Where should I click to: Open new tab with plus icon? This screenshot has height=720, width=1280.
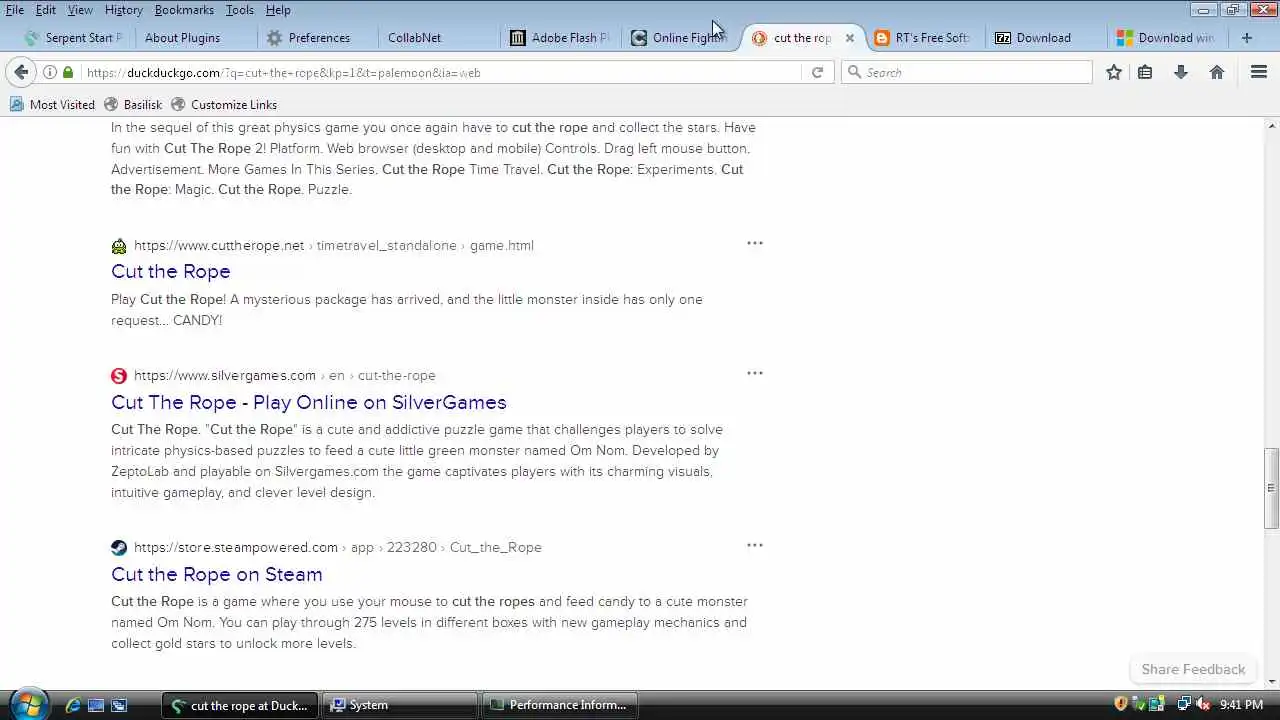coord(1247,37)
